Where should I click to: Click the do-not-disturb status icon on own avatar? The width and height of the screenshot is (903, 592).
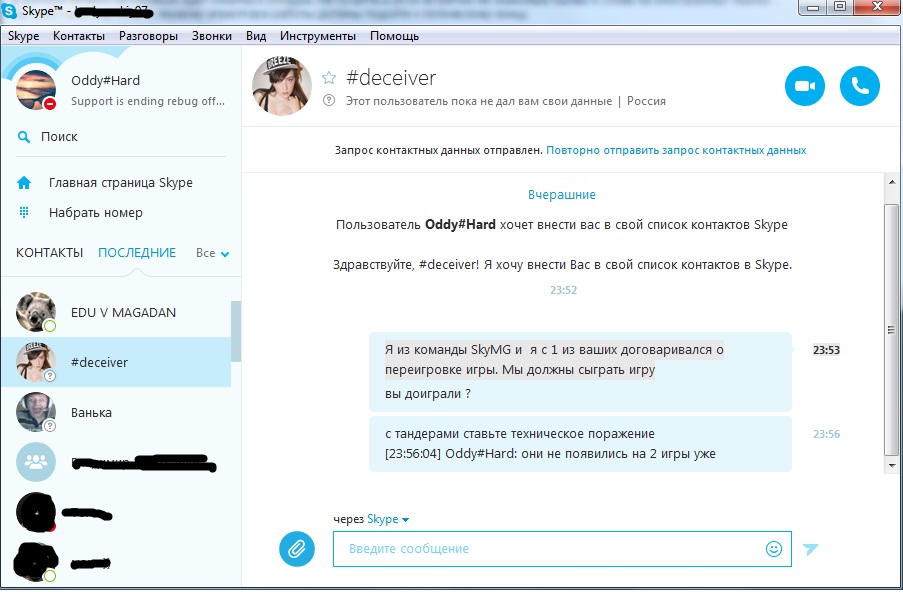pos(50,104)
